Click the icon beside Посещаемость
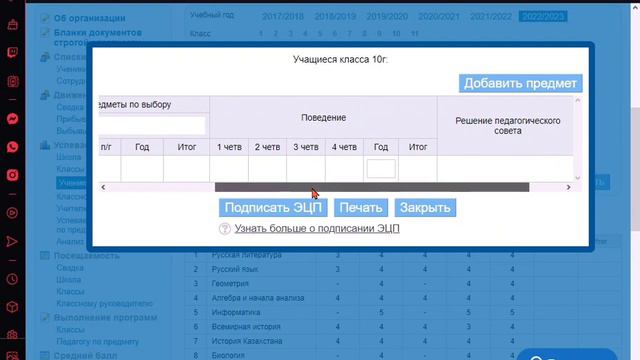The width and height of the screenshot is (640, 360). 45,256
